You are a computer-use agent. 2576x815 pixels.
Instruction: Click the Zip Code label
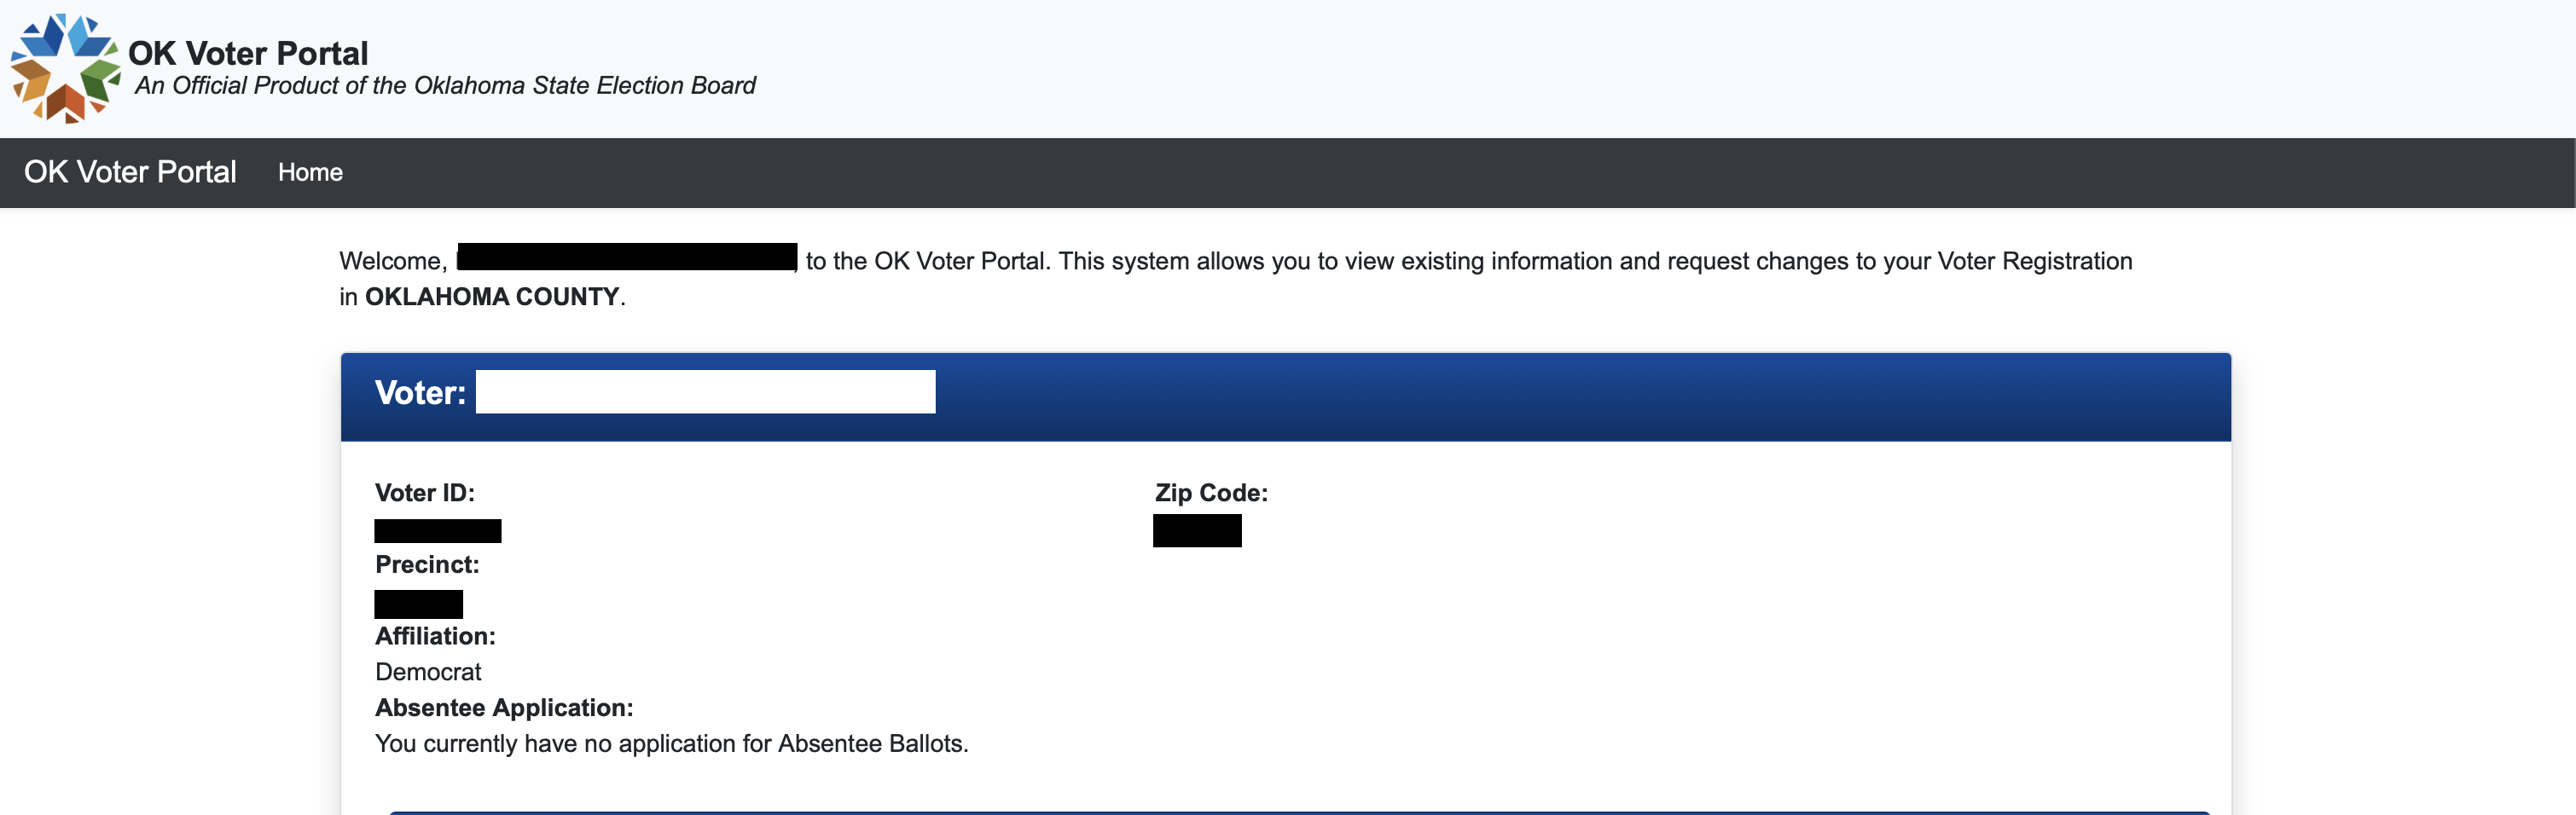[x=1211, y=493]
